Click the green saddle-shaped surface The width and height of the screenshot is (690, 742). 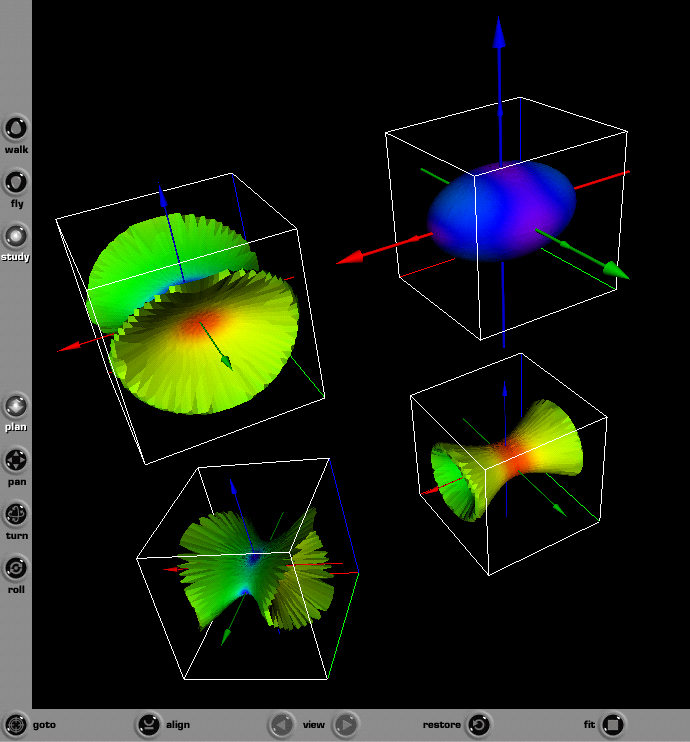(256, 570)
